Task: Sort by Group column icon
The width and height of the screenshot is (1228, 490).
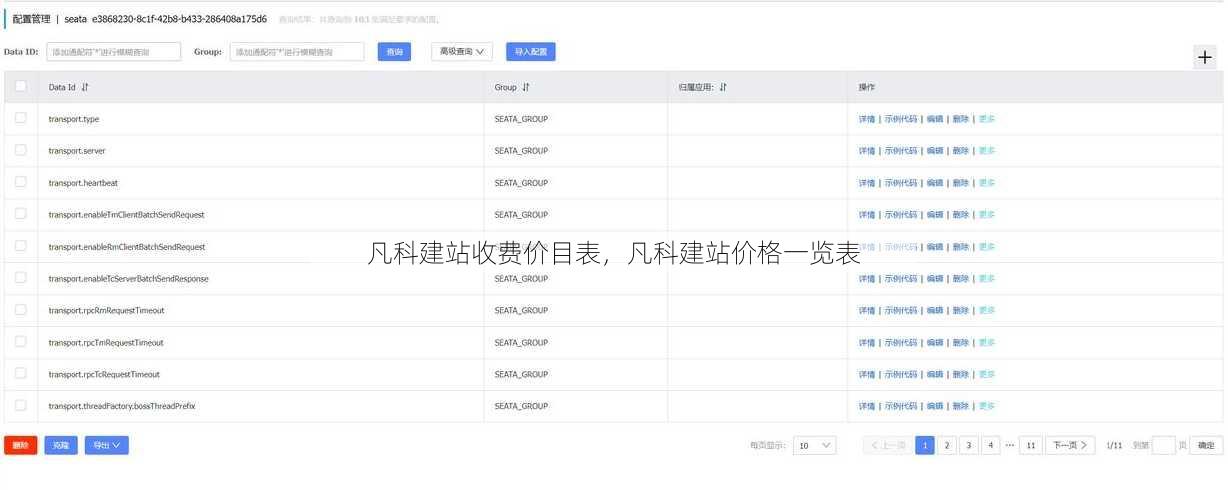Action: point(526,88)
